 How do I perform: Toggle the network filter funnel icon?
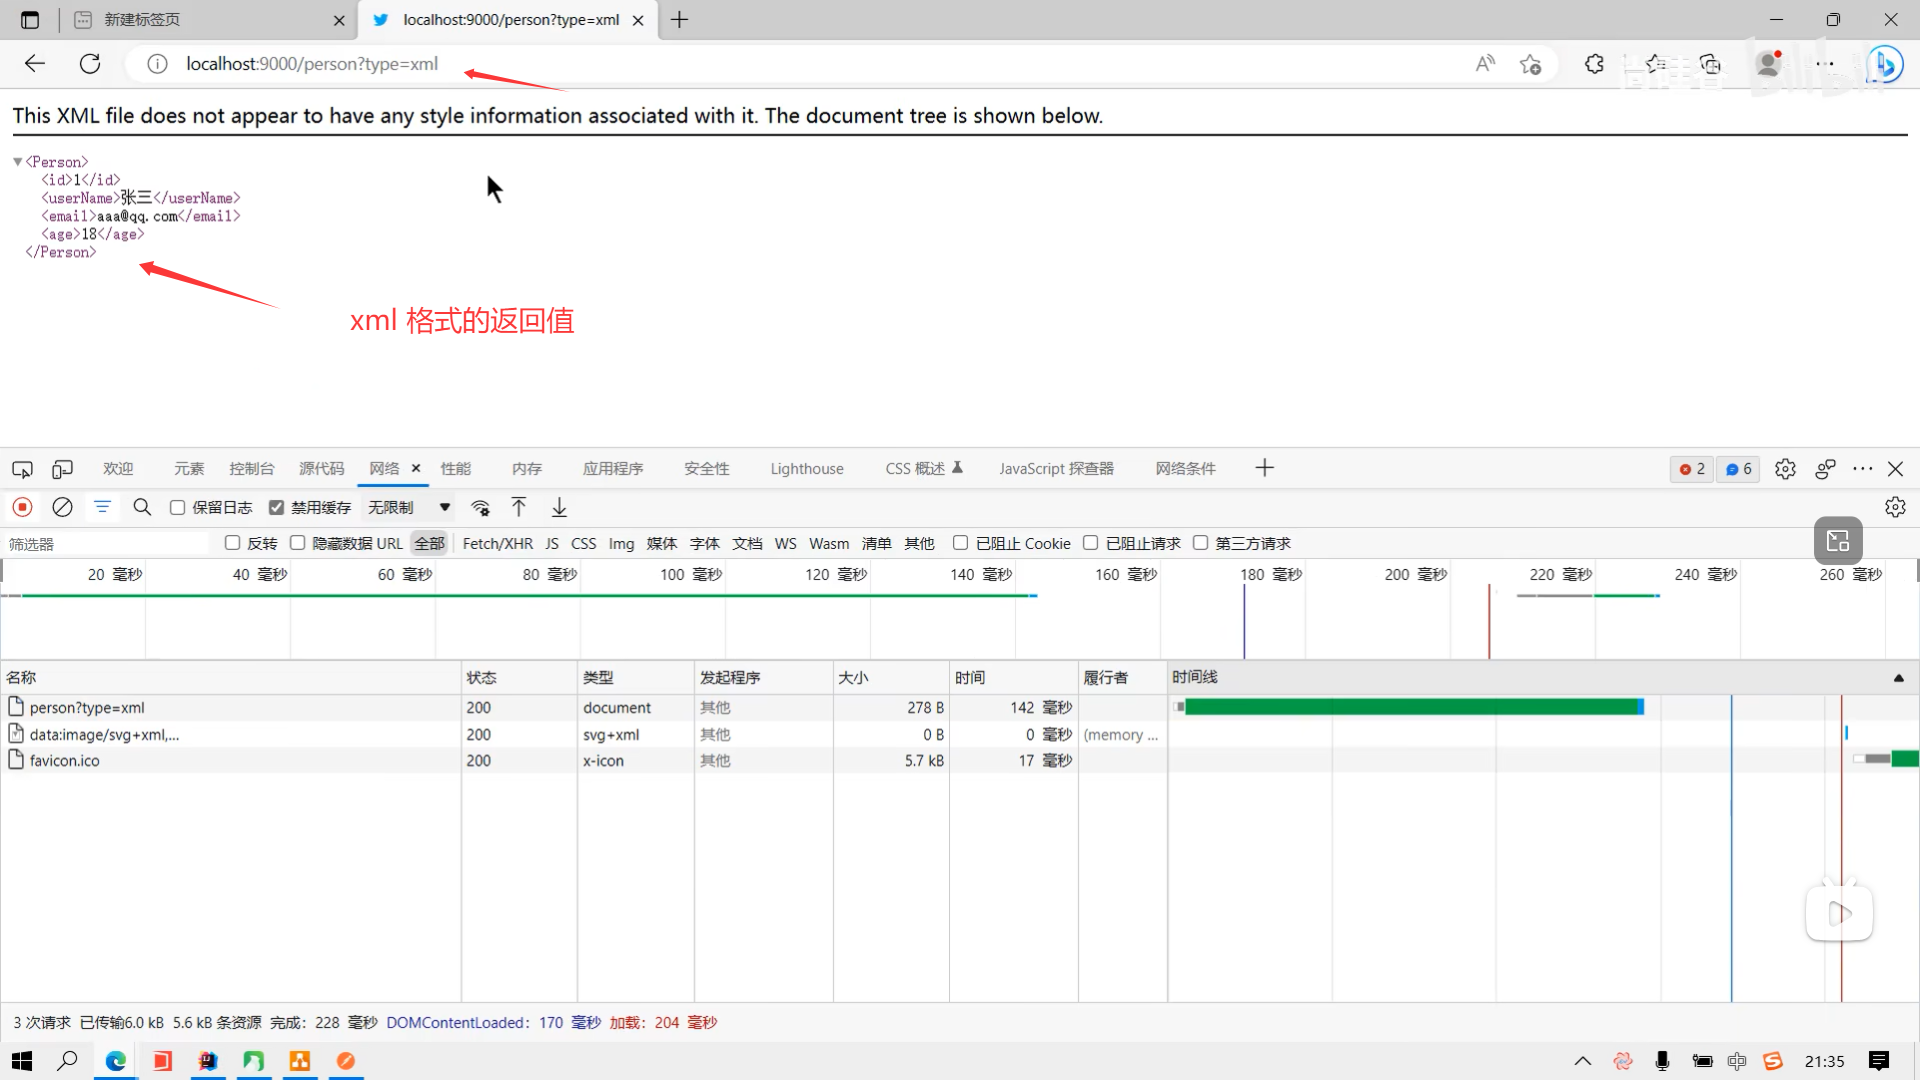point(102,507)
